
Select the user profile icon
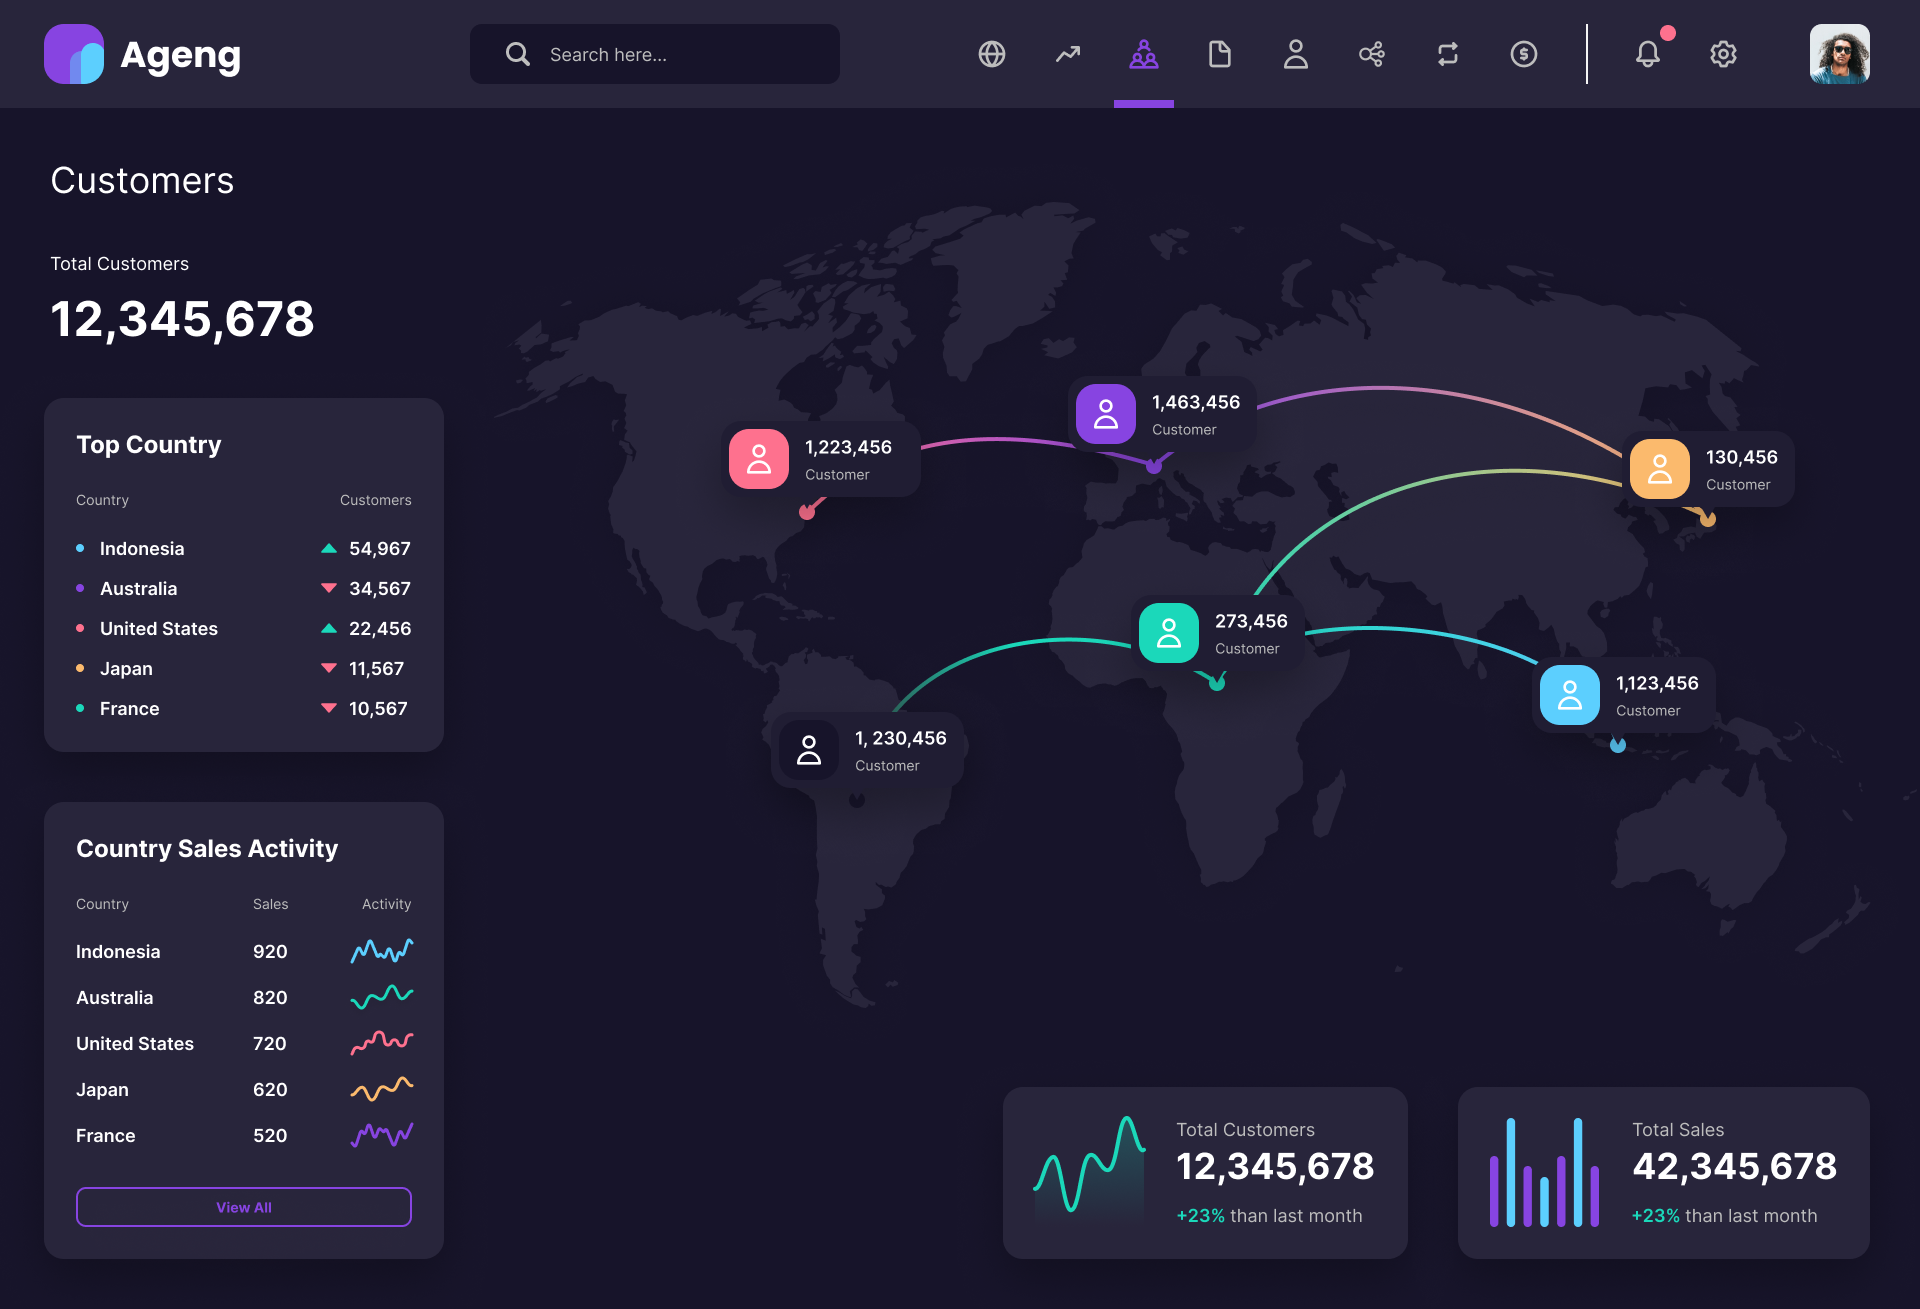click(x=1295, y=54)
